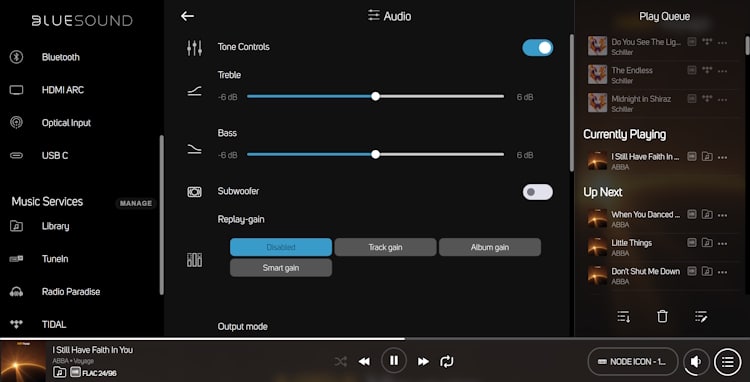Click the TuneIn icon
Screen dimensions: 750x382
click(x=17, y=259)
